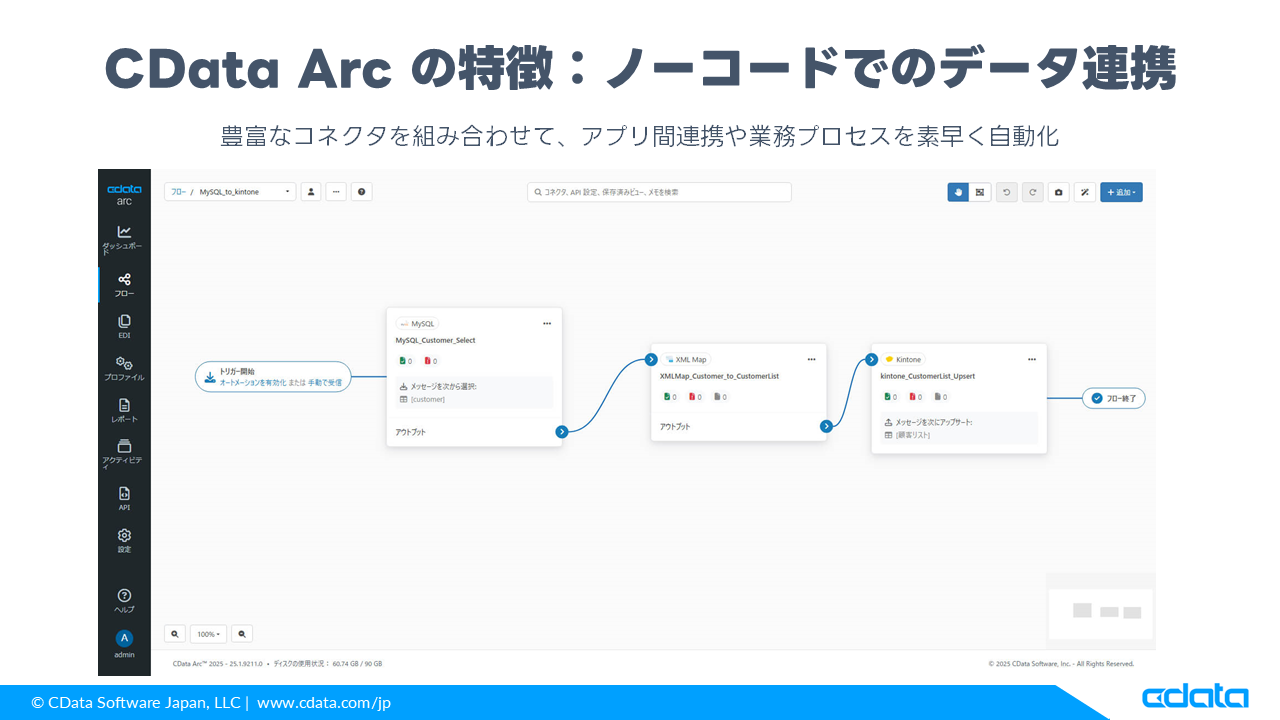Screen dimensions: 1280x720
Task: Click the download icon in トリガー開始
Action: 209,377
